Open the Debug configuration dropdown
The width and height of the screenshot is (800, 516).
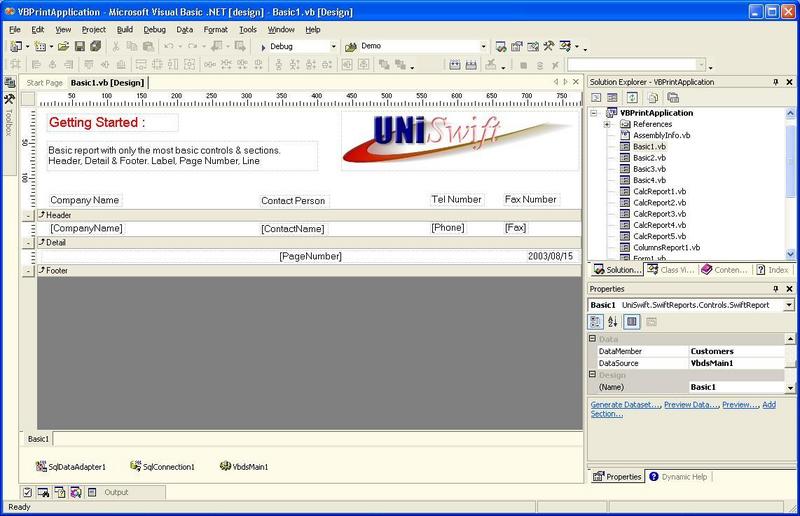(x=334, y=46)
